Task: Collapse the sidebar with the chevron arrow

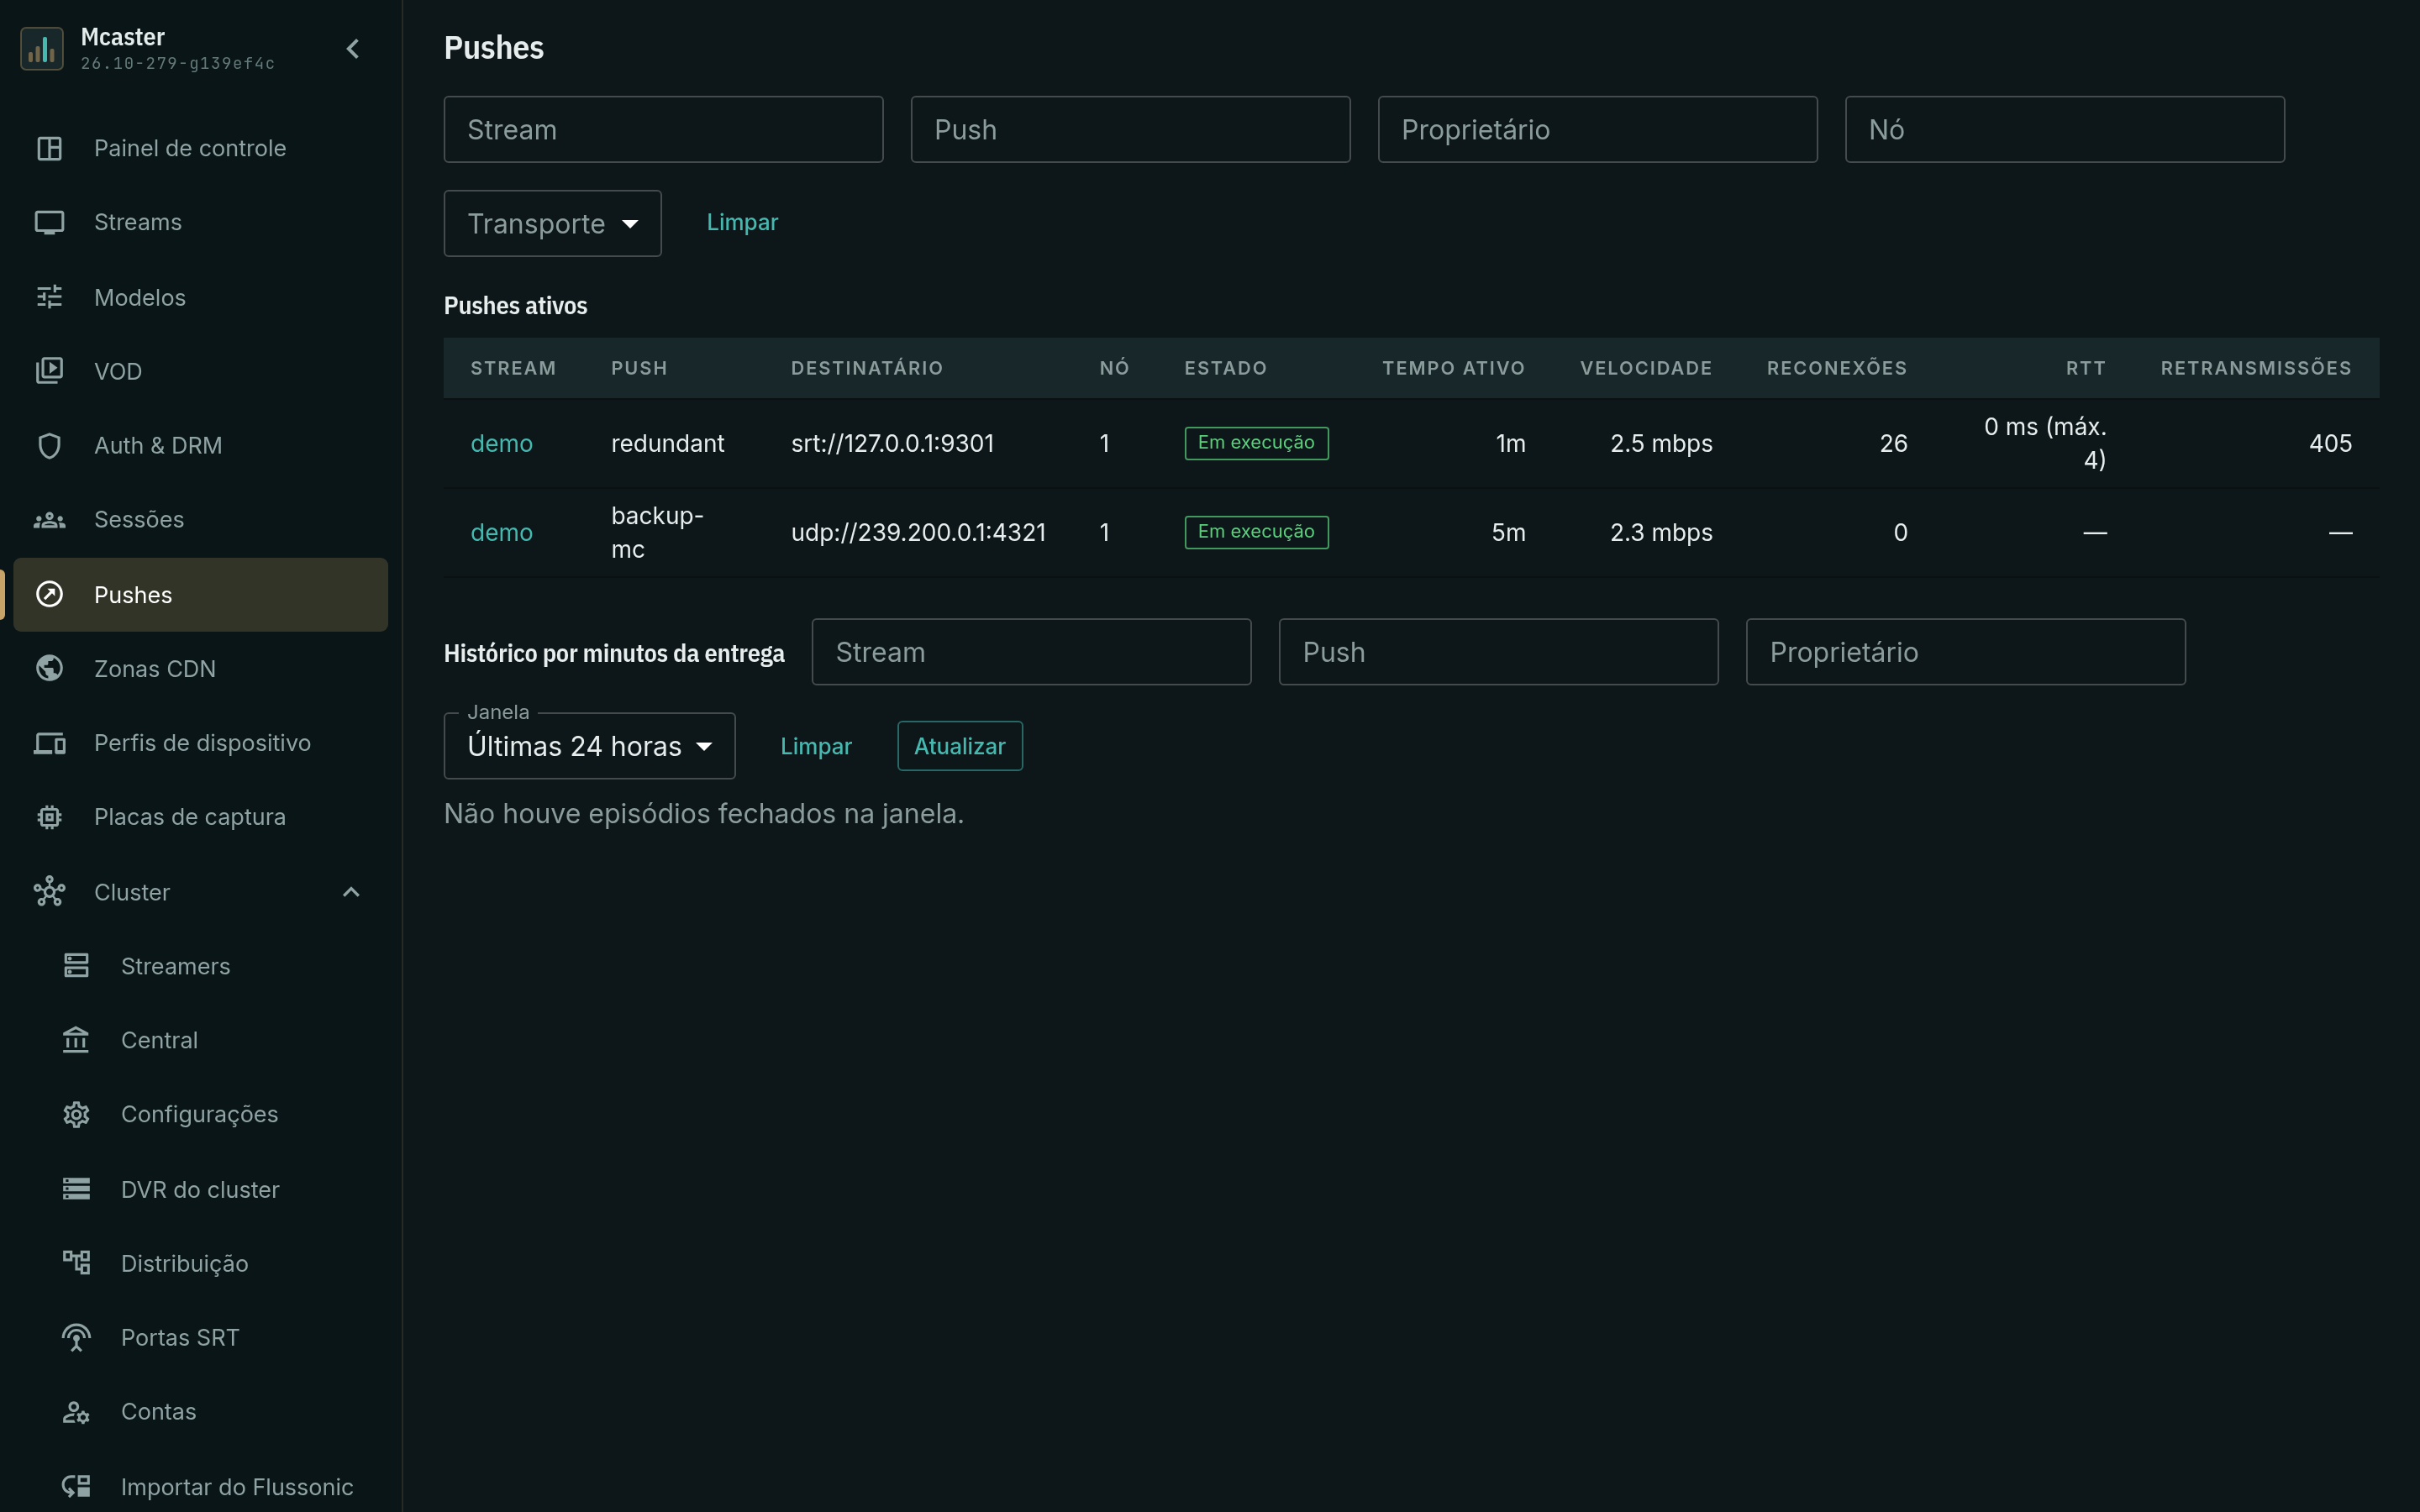Action: coord(352,48)
